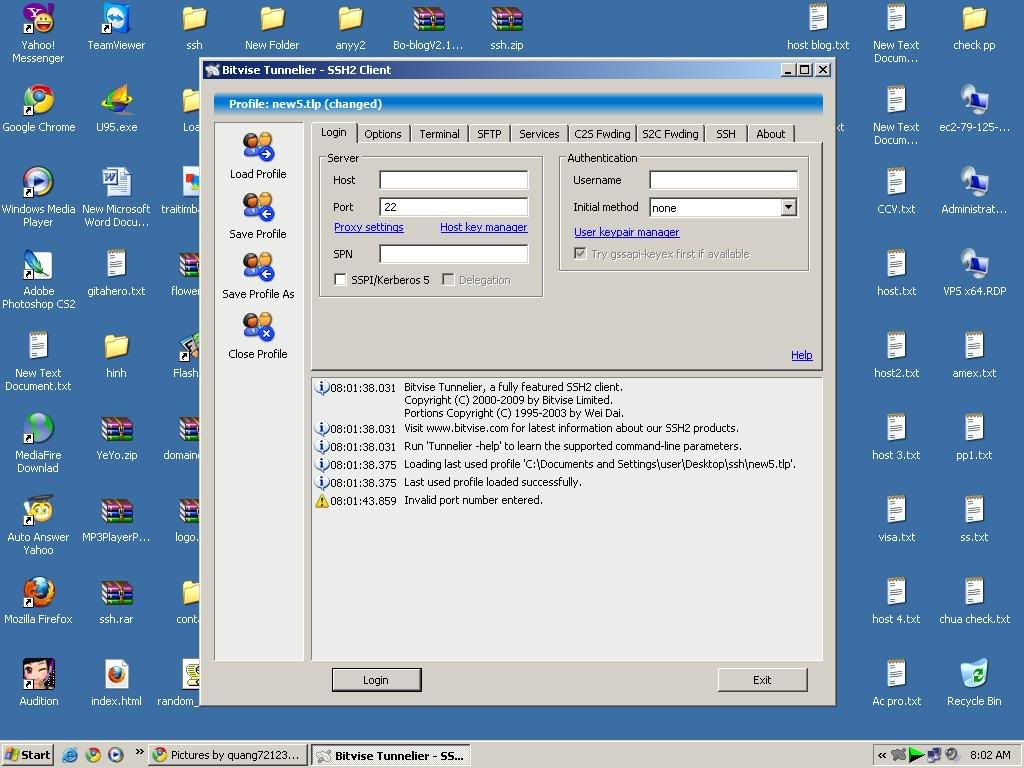Open User keypair manager link
Screen dimensions: 1024x768
point(626,232)
